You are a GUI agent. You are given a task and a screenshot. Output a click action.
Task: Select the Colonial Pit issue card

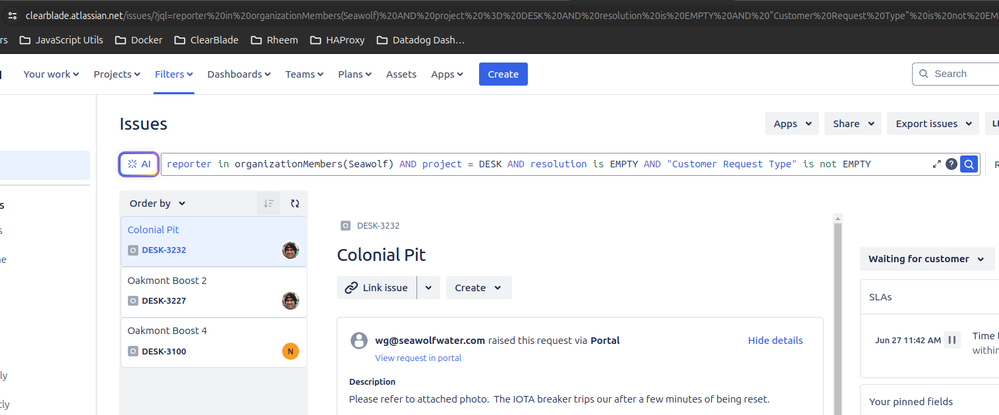(213, 241)
